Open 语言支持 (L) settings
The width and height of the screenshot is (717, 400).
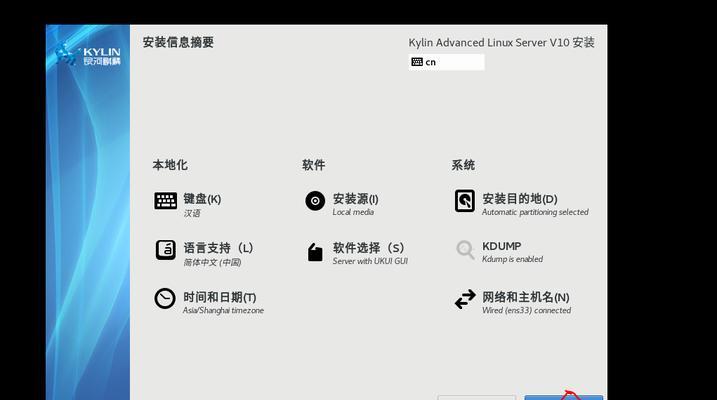click(218, 248)
